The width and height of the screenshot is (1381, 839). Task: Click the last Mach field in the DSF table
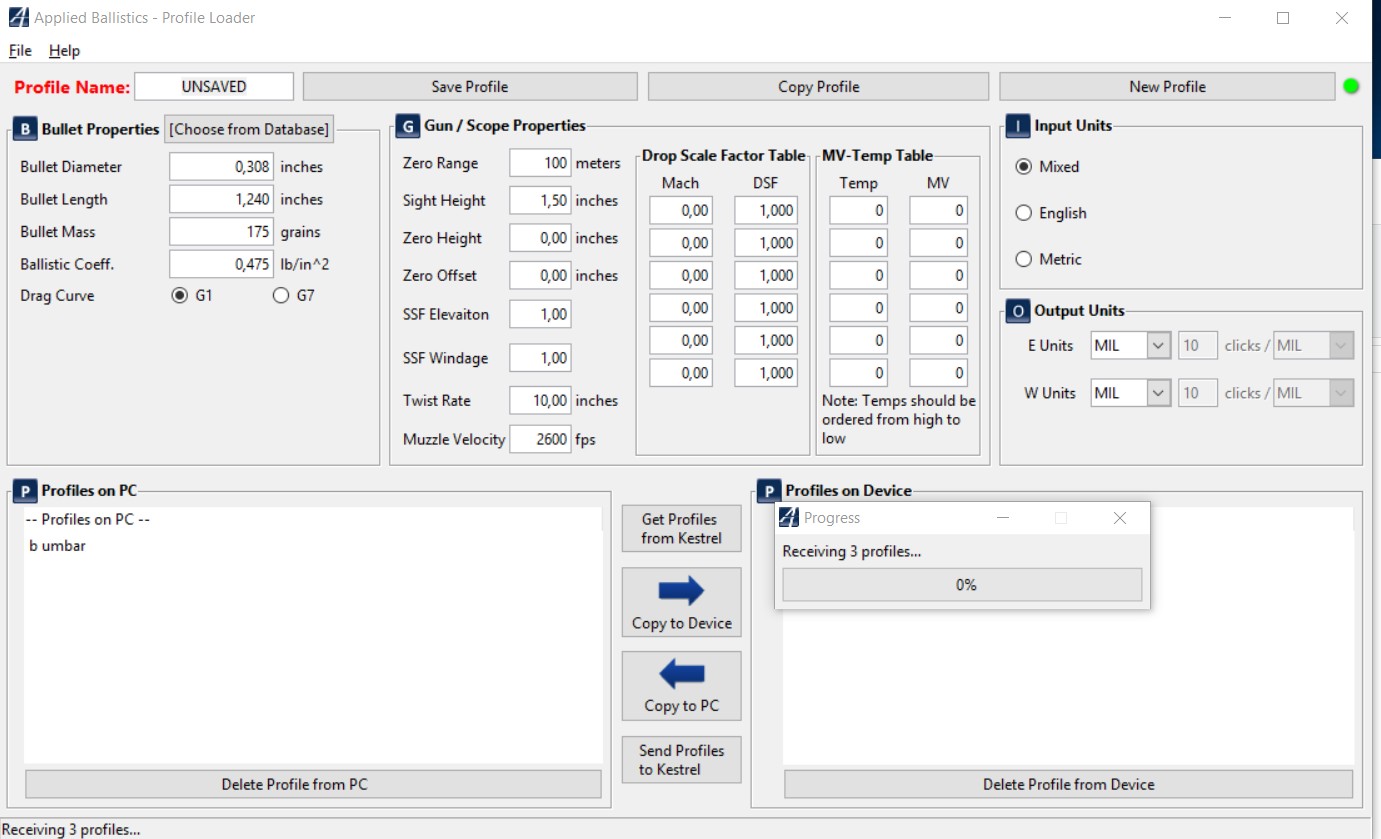[681, 373]
